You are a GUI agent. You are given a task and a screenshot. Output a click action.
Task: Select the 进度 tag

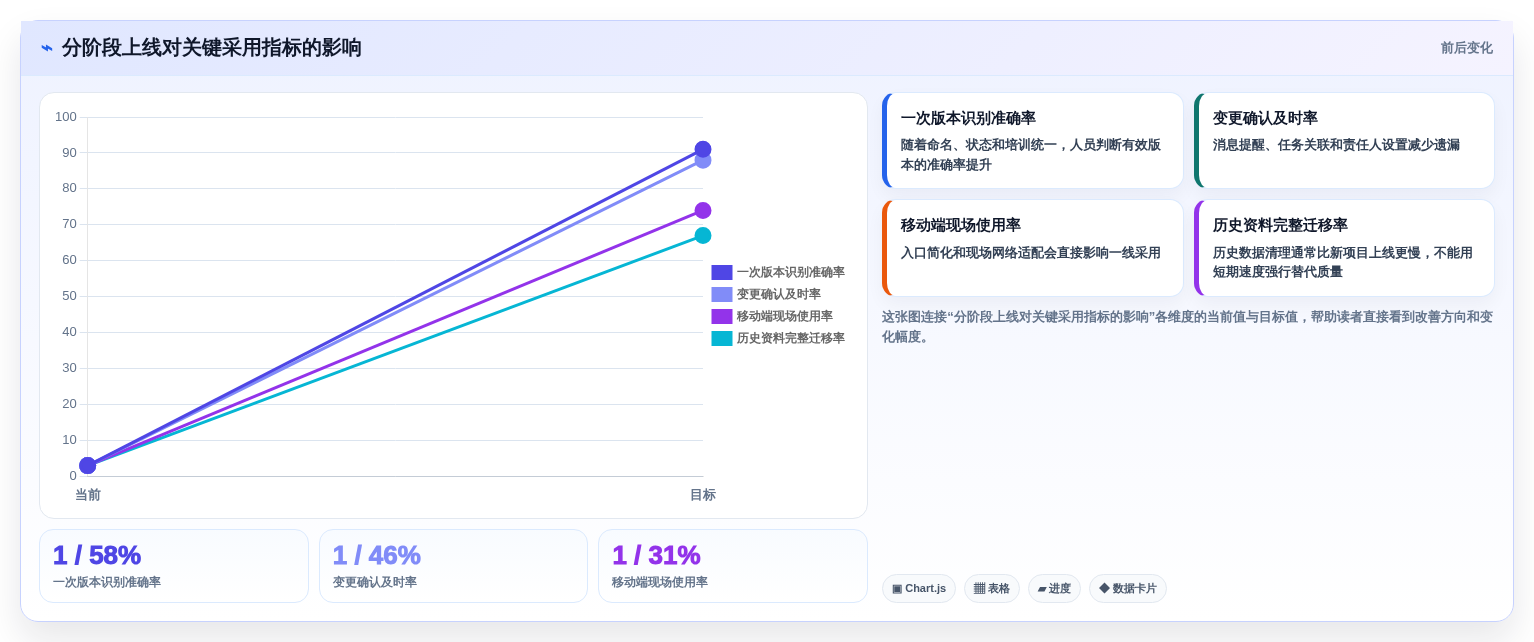coord(1054,588)
